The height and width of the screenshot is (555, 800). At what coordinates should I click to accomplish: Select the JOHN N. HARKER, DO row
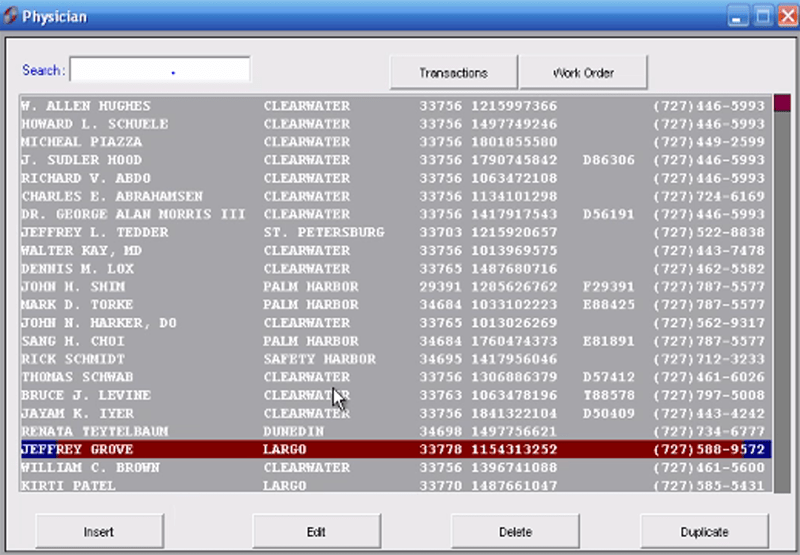click(x=396, y=323)
